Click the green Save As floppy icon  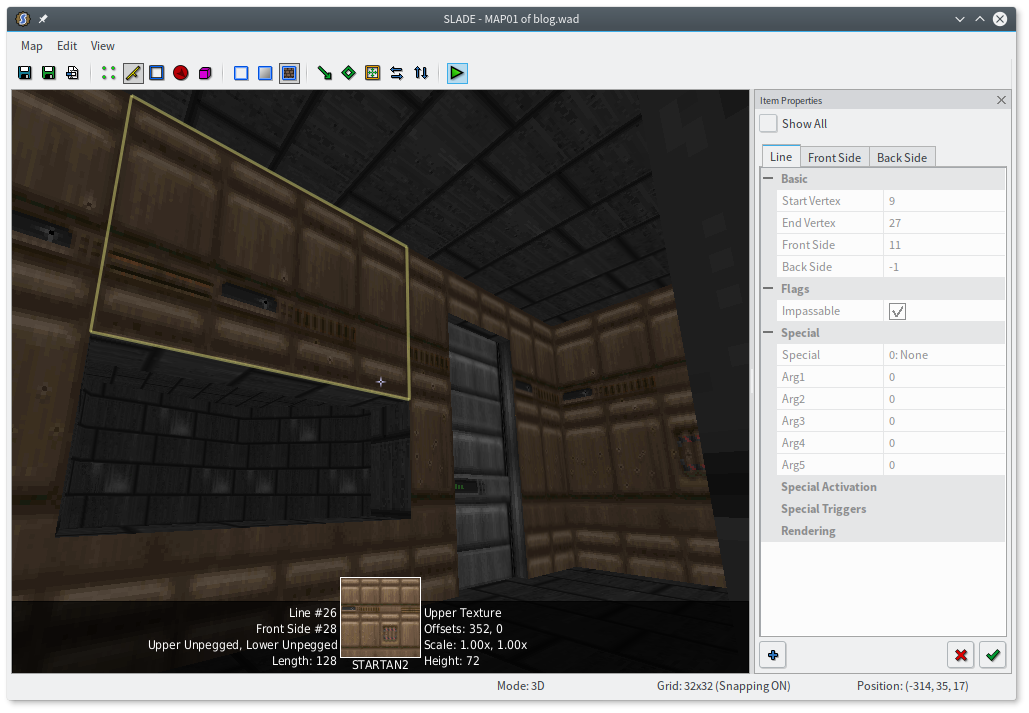click(x=49, y=73)
